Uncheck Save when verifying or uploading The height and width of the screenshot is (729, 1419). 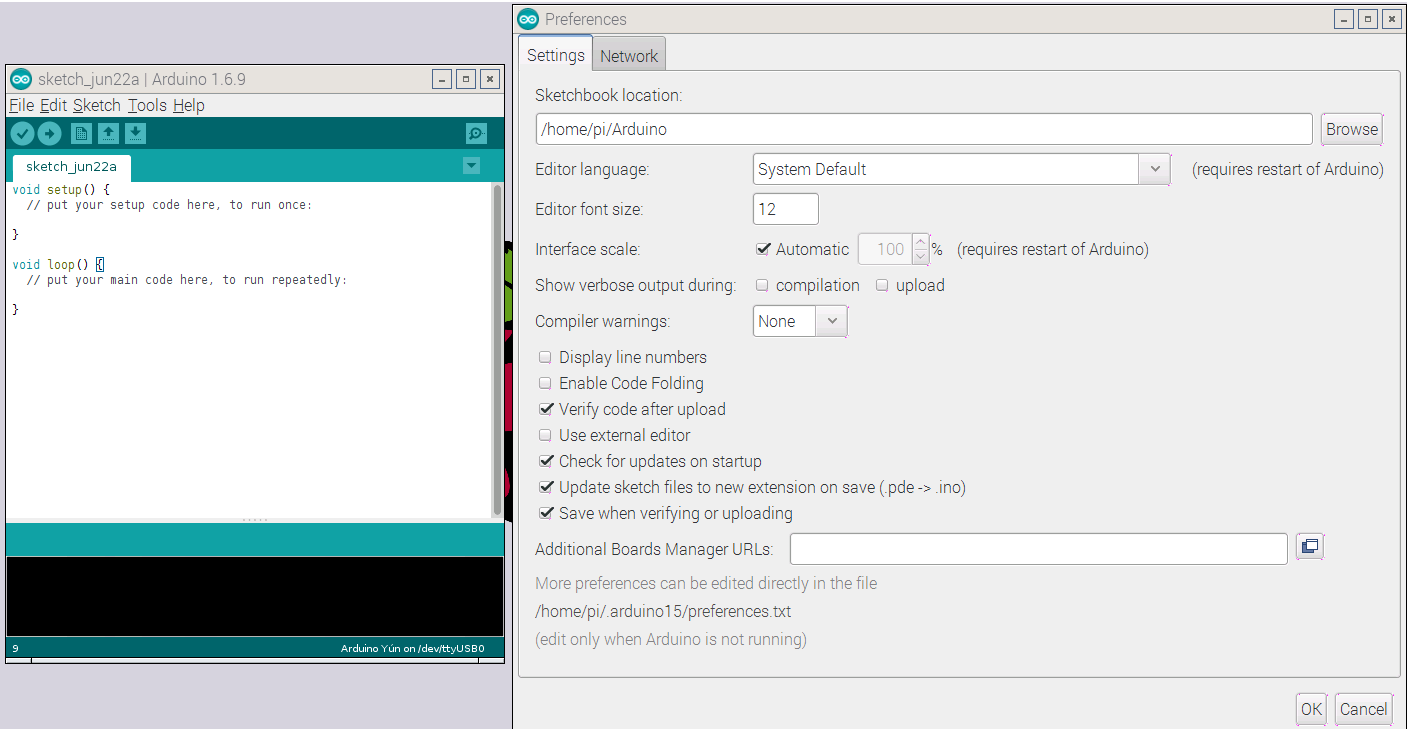pyautogui.click(x=546, y=513)
